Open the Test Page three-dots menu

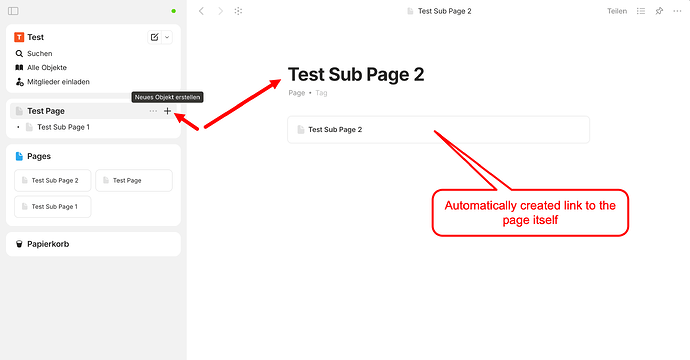(153, 111)
